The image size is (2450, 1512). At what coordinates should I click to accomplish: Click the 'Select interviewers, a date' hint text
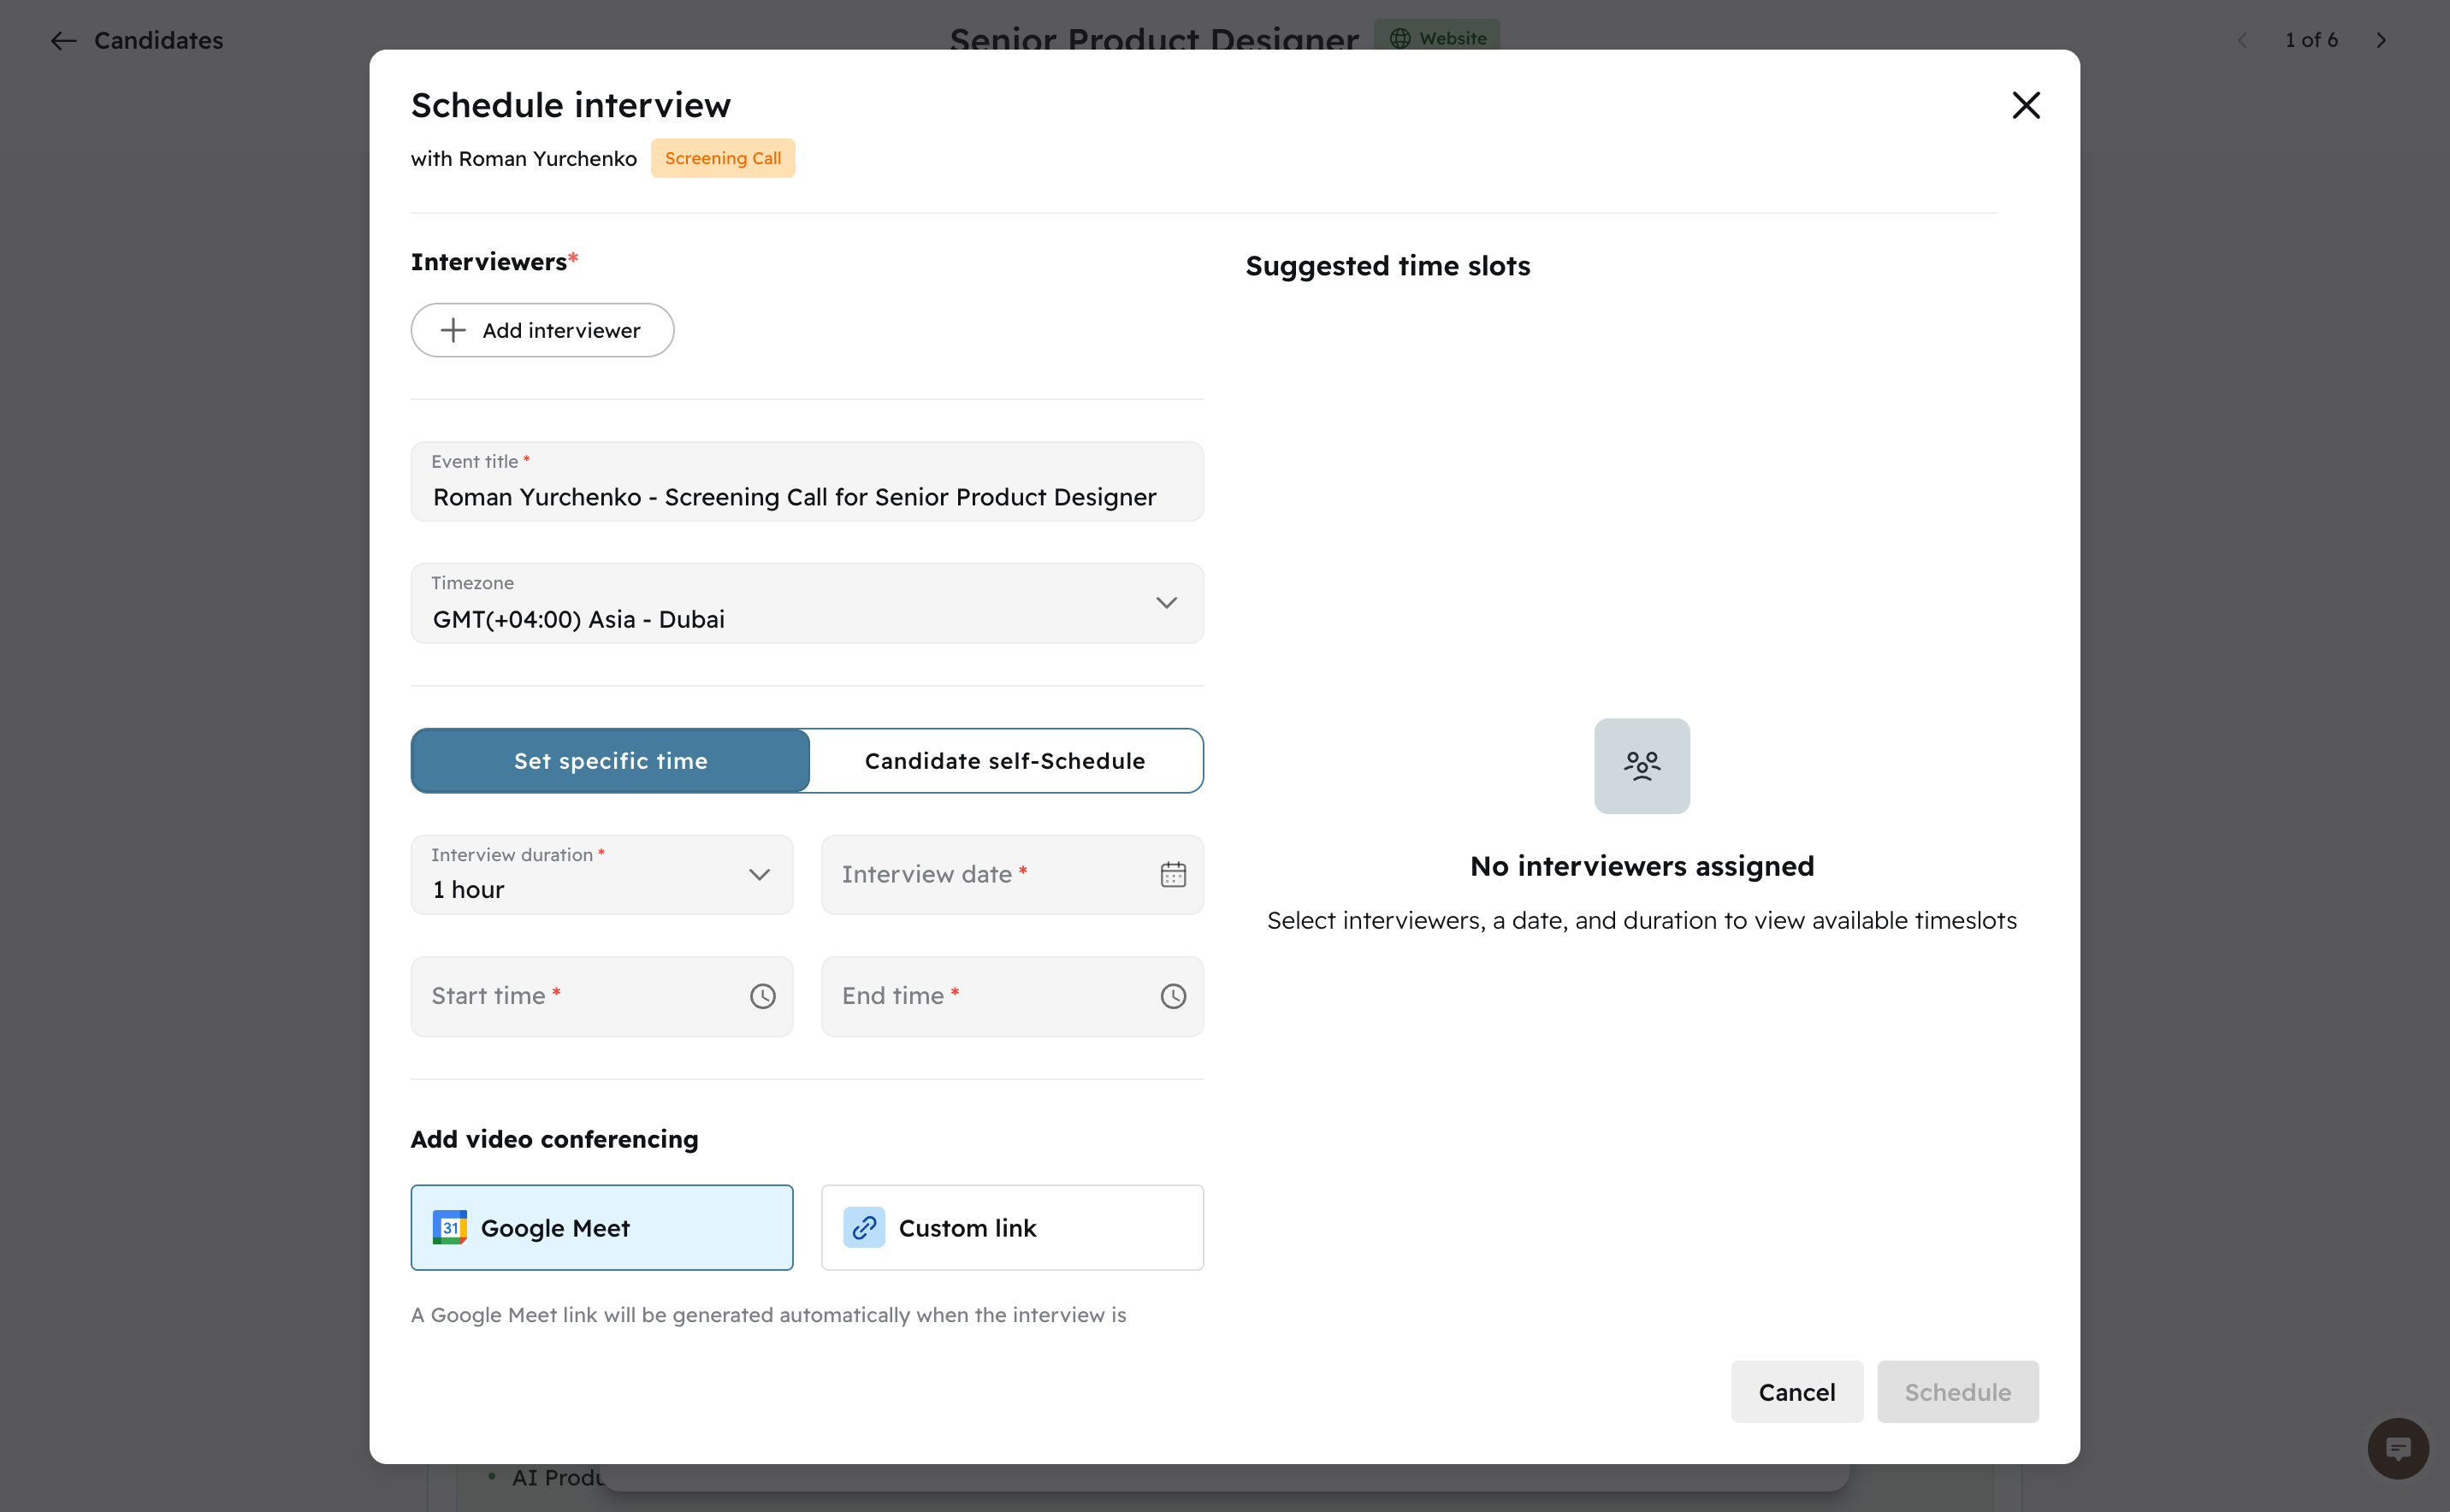pyautogui.click(x=1642, y=920)
